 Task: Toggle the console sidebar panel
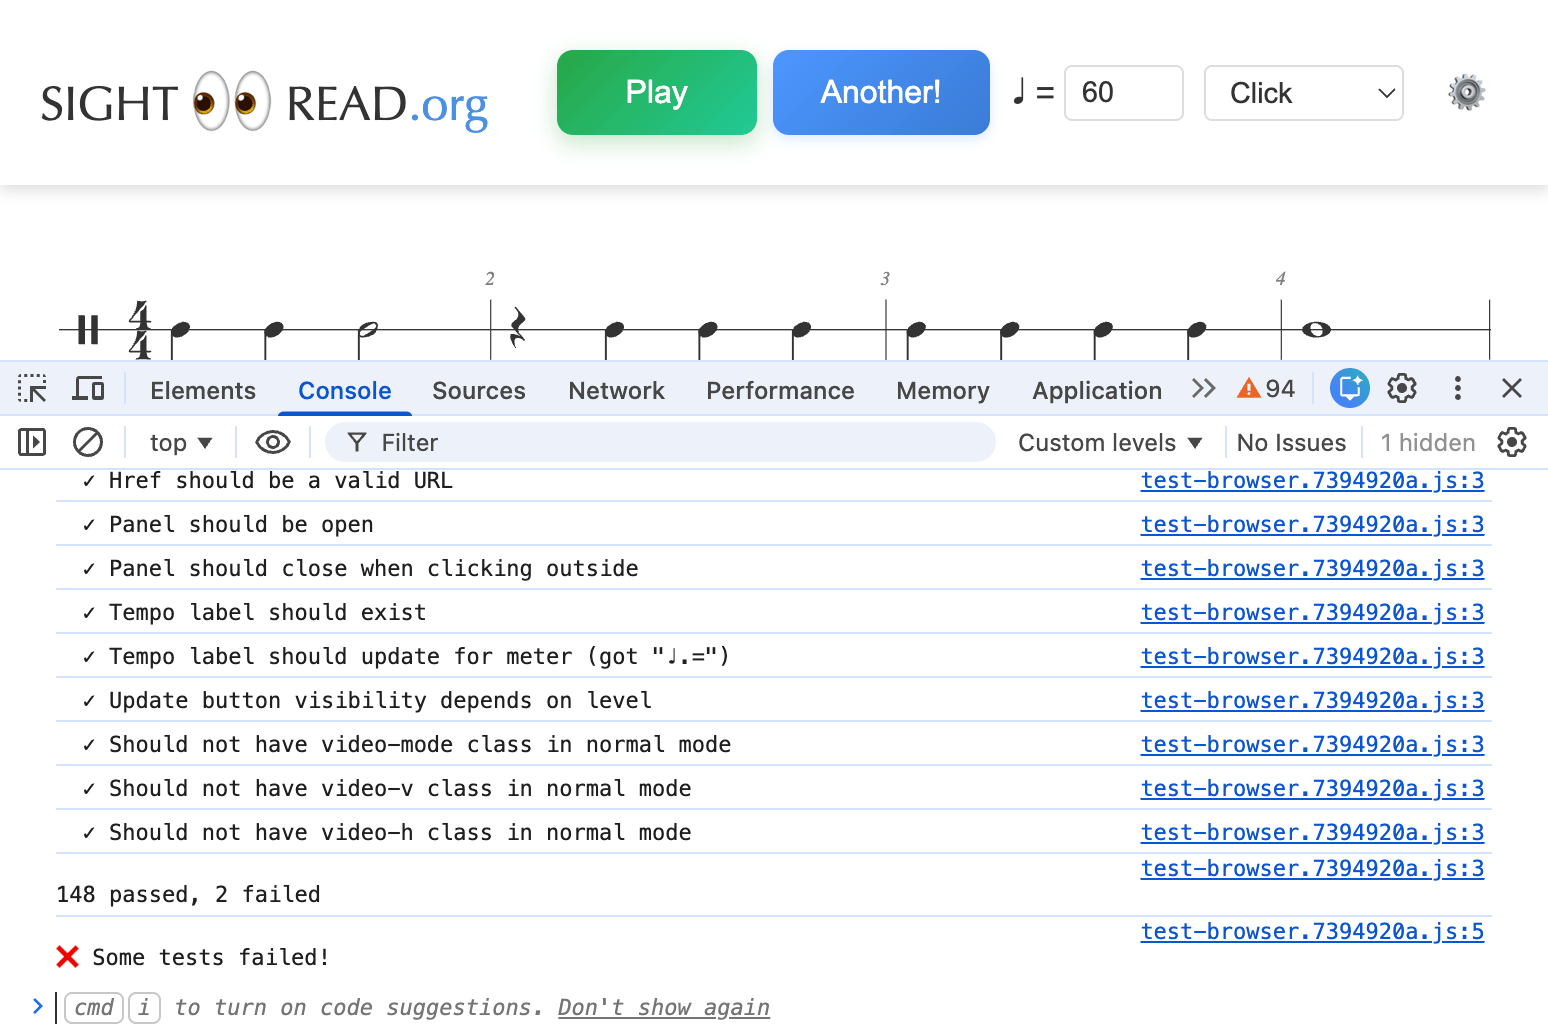[x=32, y=442]
